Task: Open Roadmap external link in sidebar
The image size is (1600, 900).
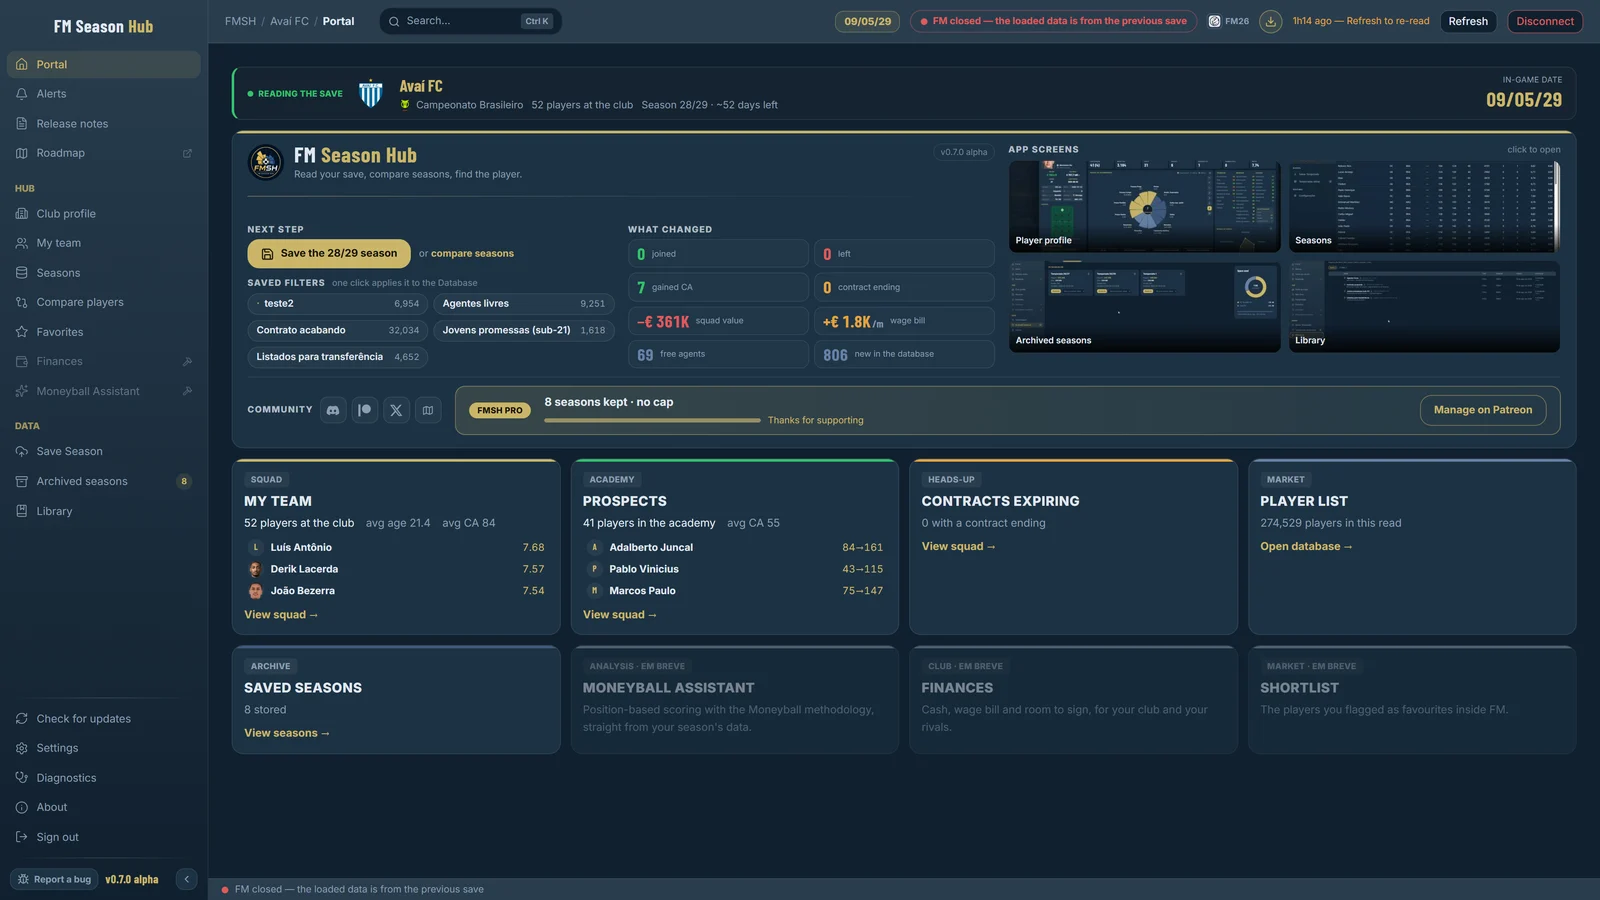Action: tap(104, 153)
